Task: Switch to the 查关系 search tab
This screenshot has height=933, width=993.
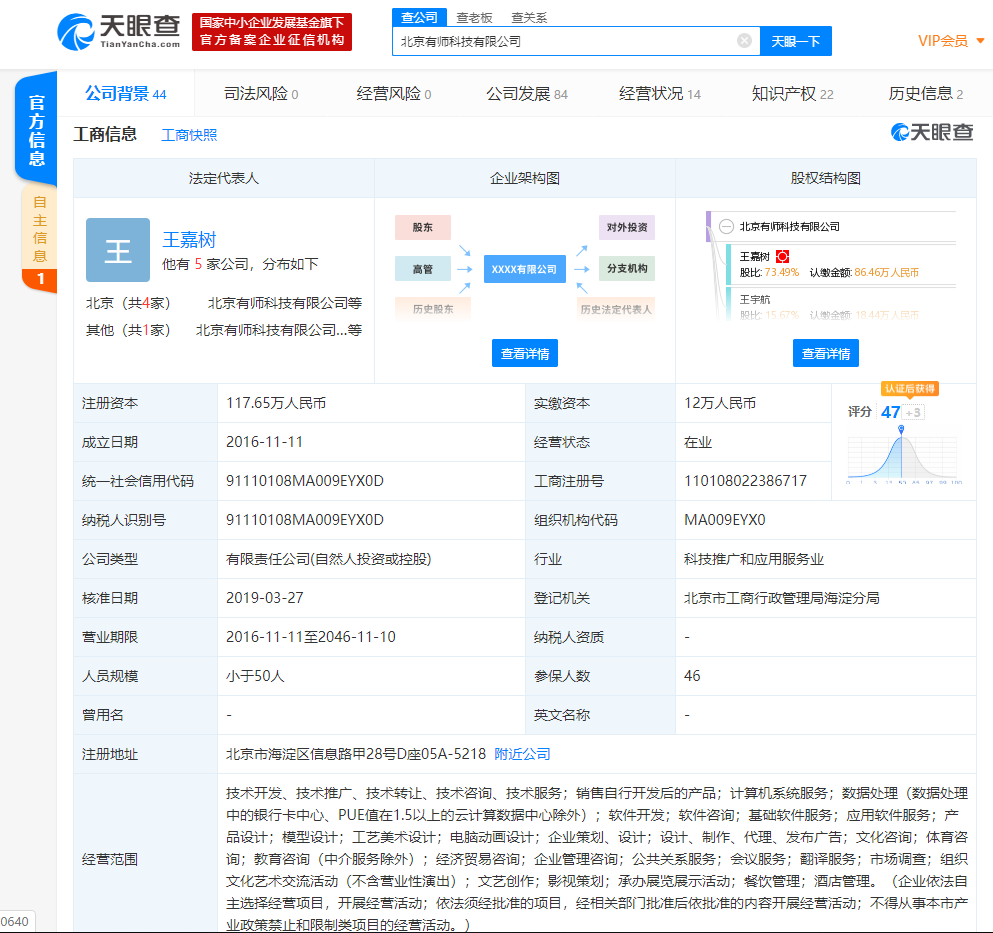Action: click(529, 17)
